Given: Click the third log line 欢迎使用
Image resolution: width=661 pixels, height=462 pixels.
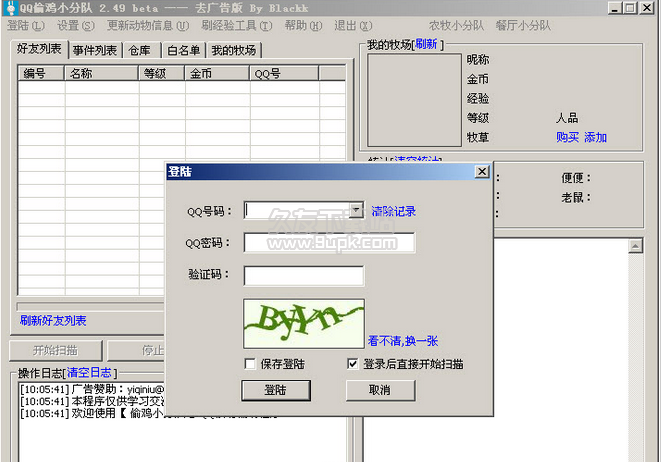Looking at the screenshot, I should [92, 413].
